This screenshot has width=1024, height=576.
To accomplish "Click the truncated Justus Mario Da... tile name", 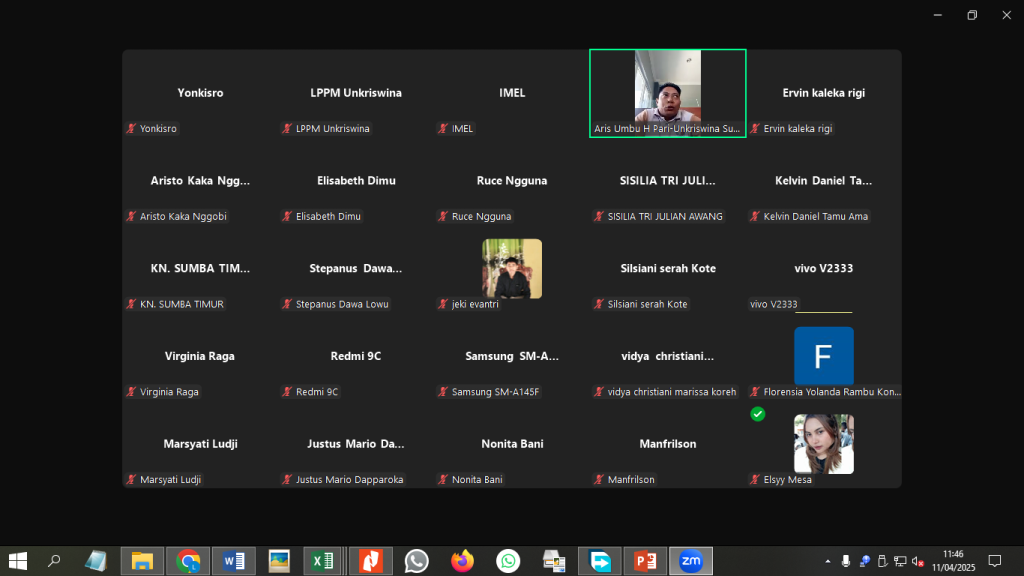I will click(356, 444).
